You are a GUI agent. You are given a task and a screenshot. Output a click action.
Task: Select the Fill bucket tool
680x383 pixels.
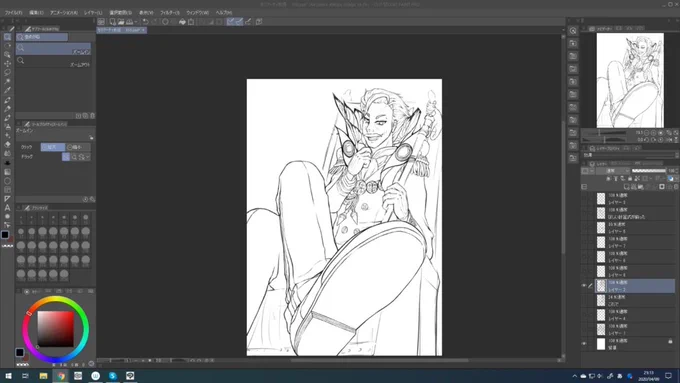(7, 144)
